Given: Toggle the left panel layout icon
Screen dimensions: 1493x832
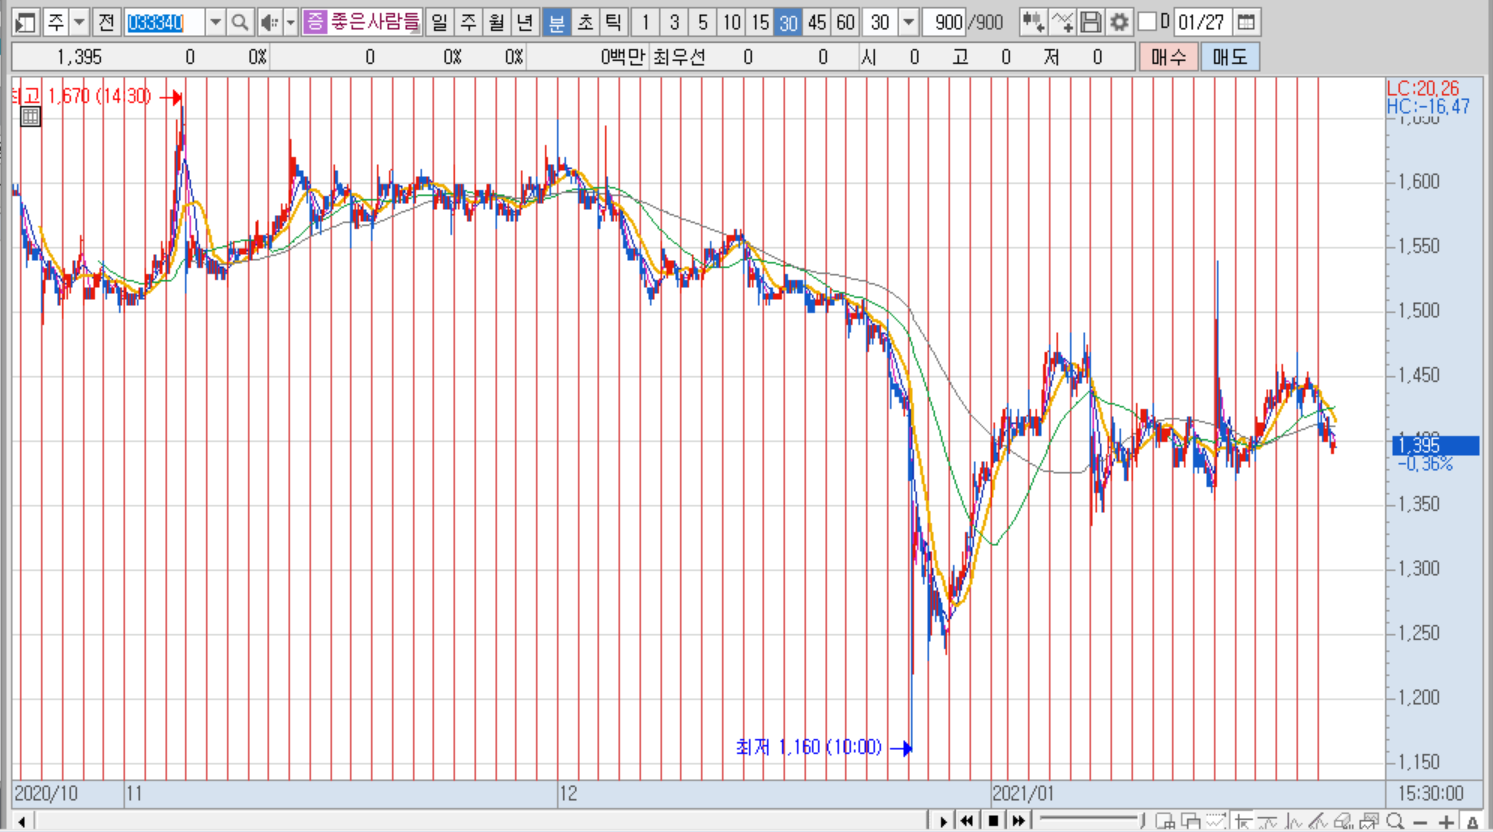Looking at the screenshot, I should pyautogui.click(x=26, y=22).
